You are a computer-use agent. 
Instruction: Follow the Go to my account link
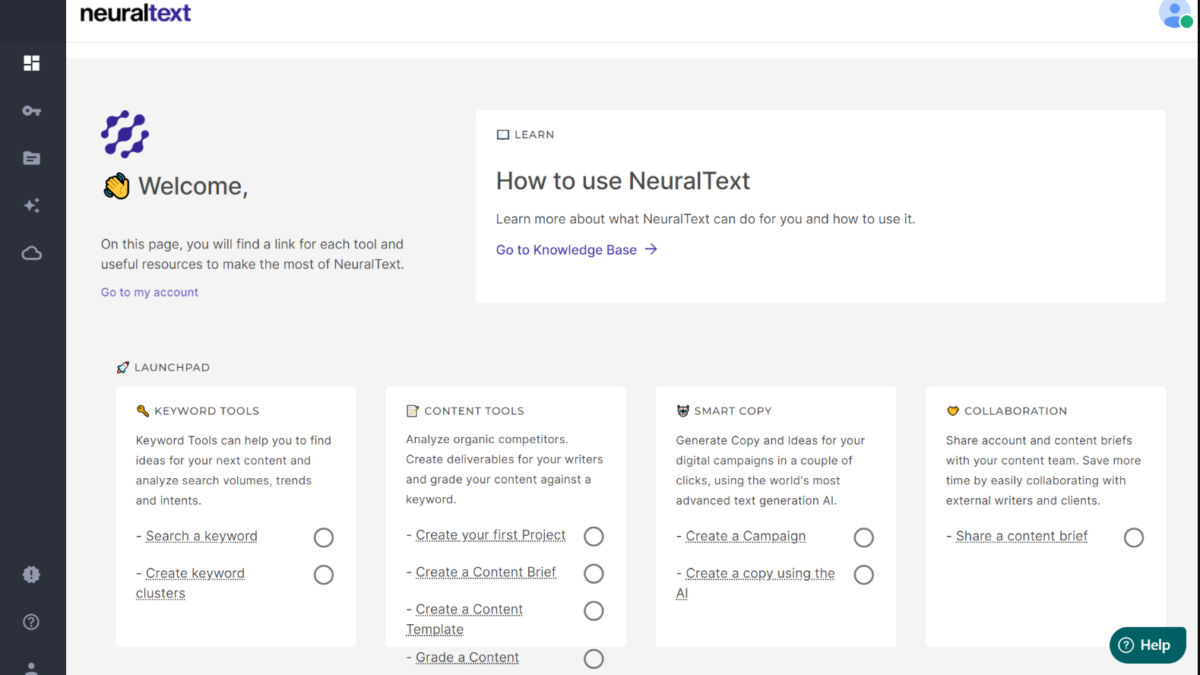pos(150,292)
